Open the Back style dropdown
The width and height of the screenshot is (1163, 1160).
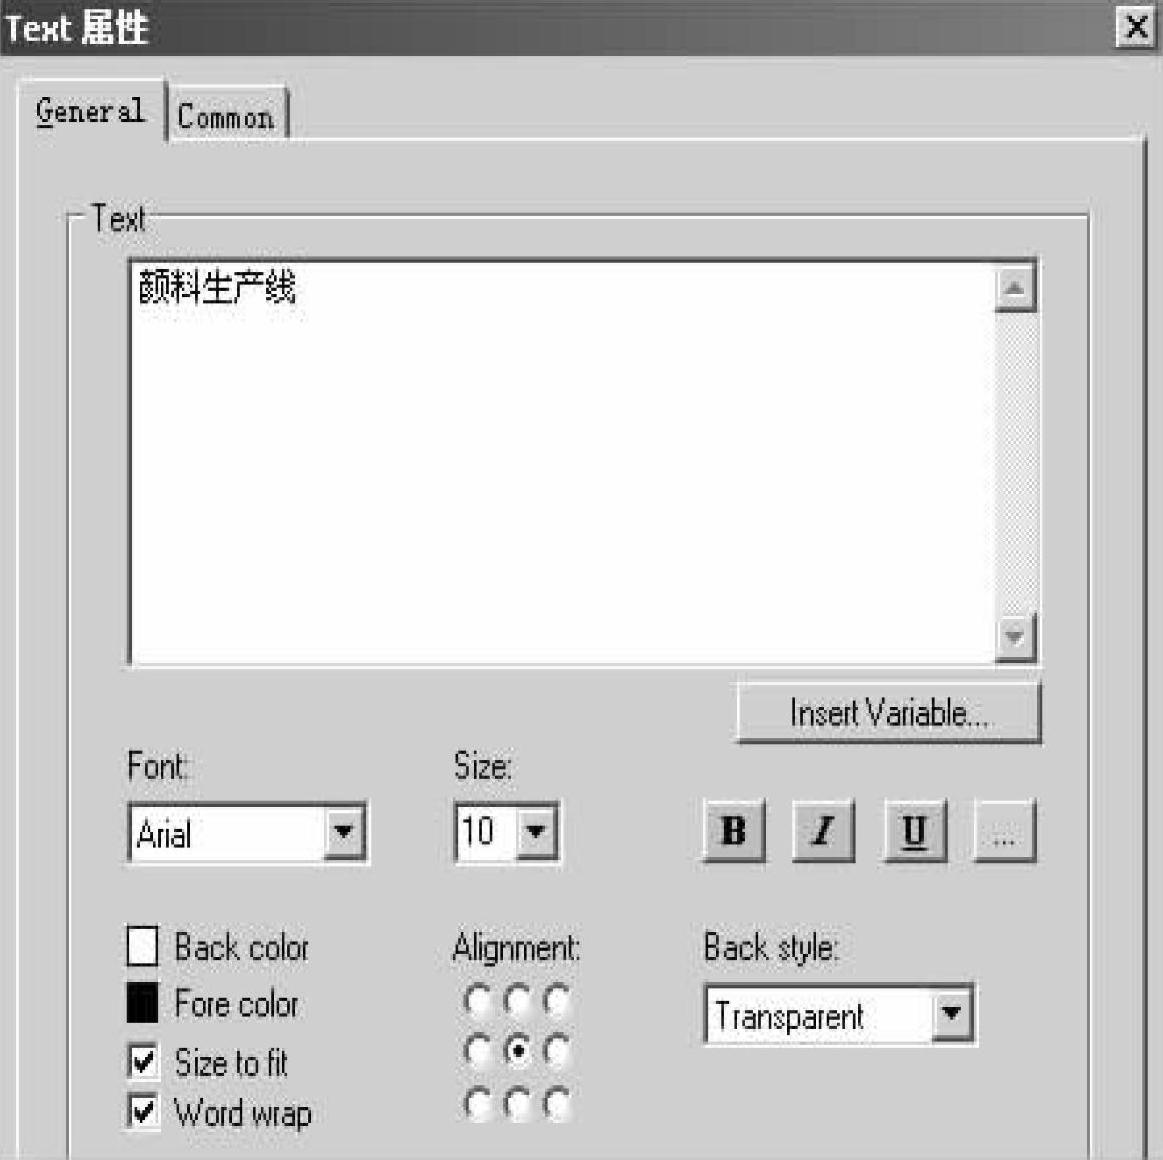click(952, 1015)
